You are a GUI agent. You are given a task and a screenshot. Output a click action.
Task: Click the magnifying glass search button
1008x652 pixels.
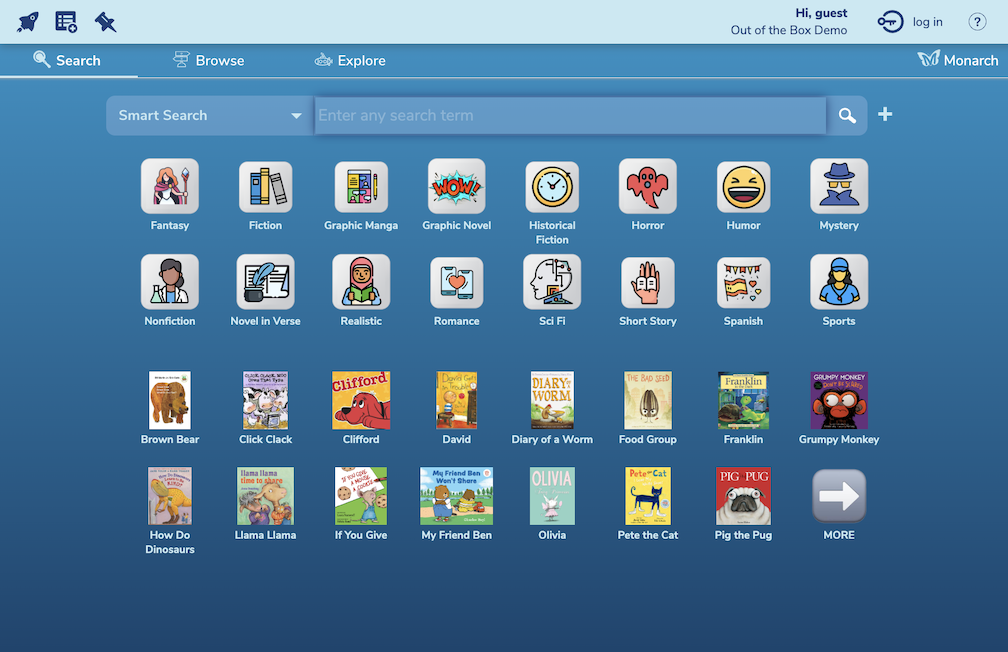click(847, 116)
